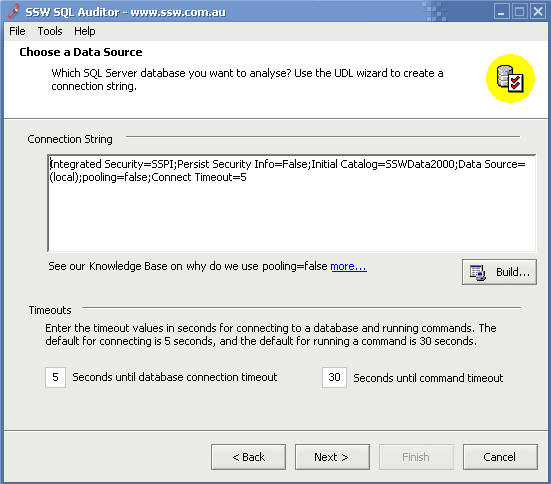Image resolution: width=551 pixels, height=484 pixels.
Task: Follow the Knowledge Base more... link
Action: [349, 266]
